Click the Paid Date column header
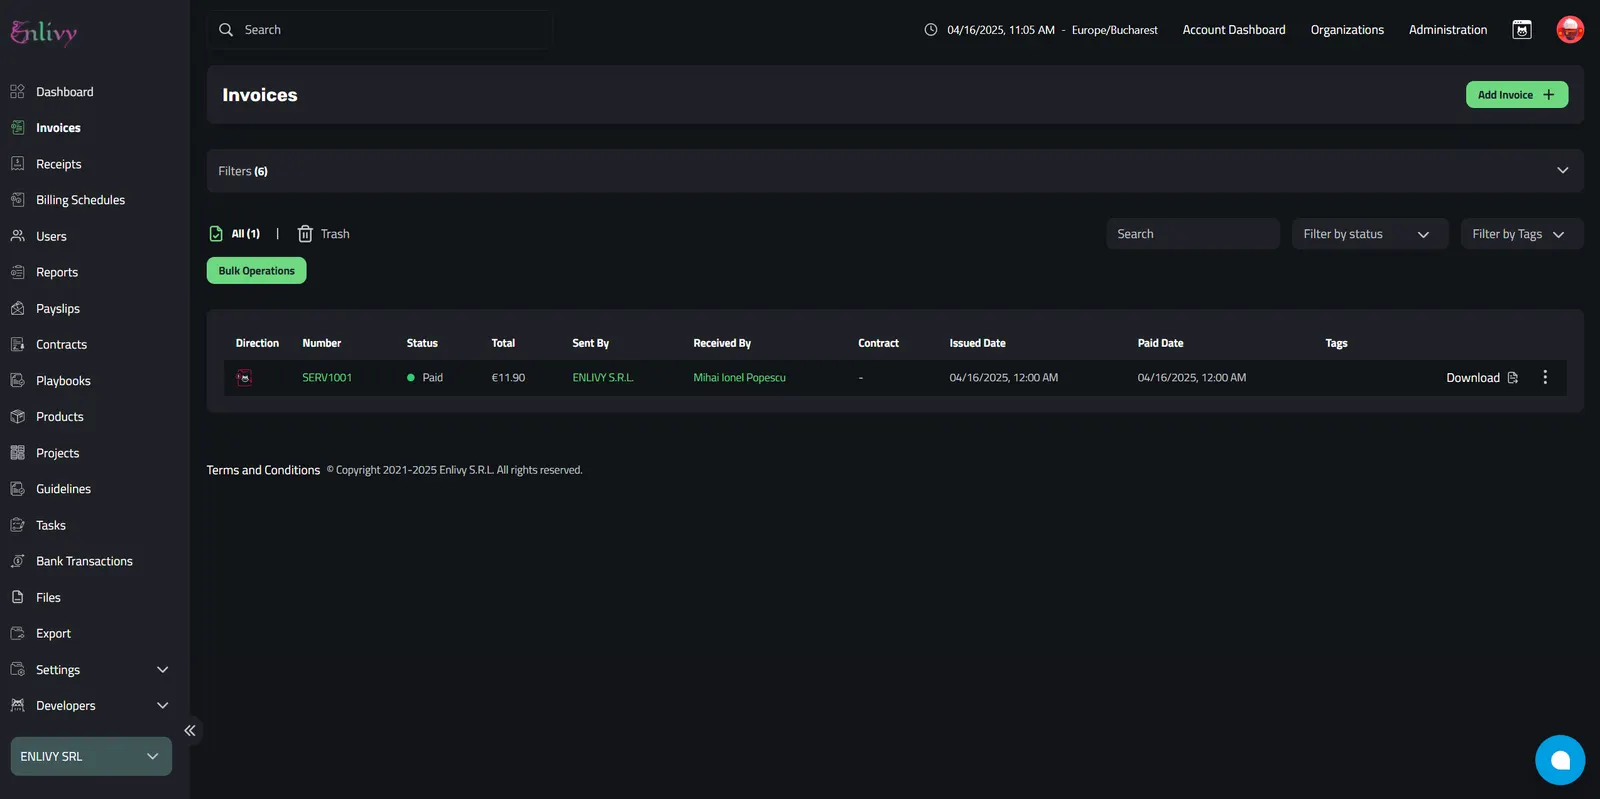The image size is (1600, 799). pyautogui.click(x=1160, y=343)
